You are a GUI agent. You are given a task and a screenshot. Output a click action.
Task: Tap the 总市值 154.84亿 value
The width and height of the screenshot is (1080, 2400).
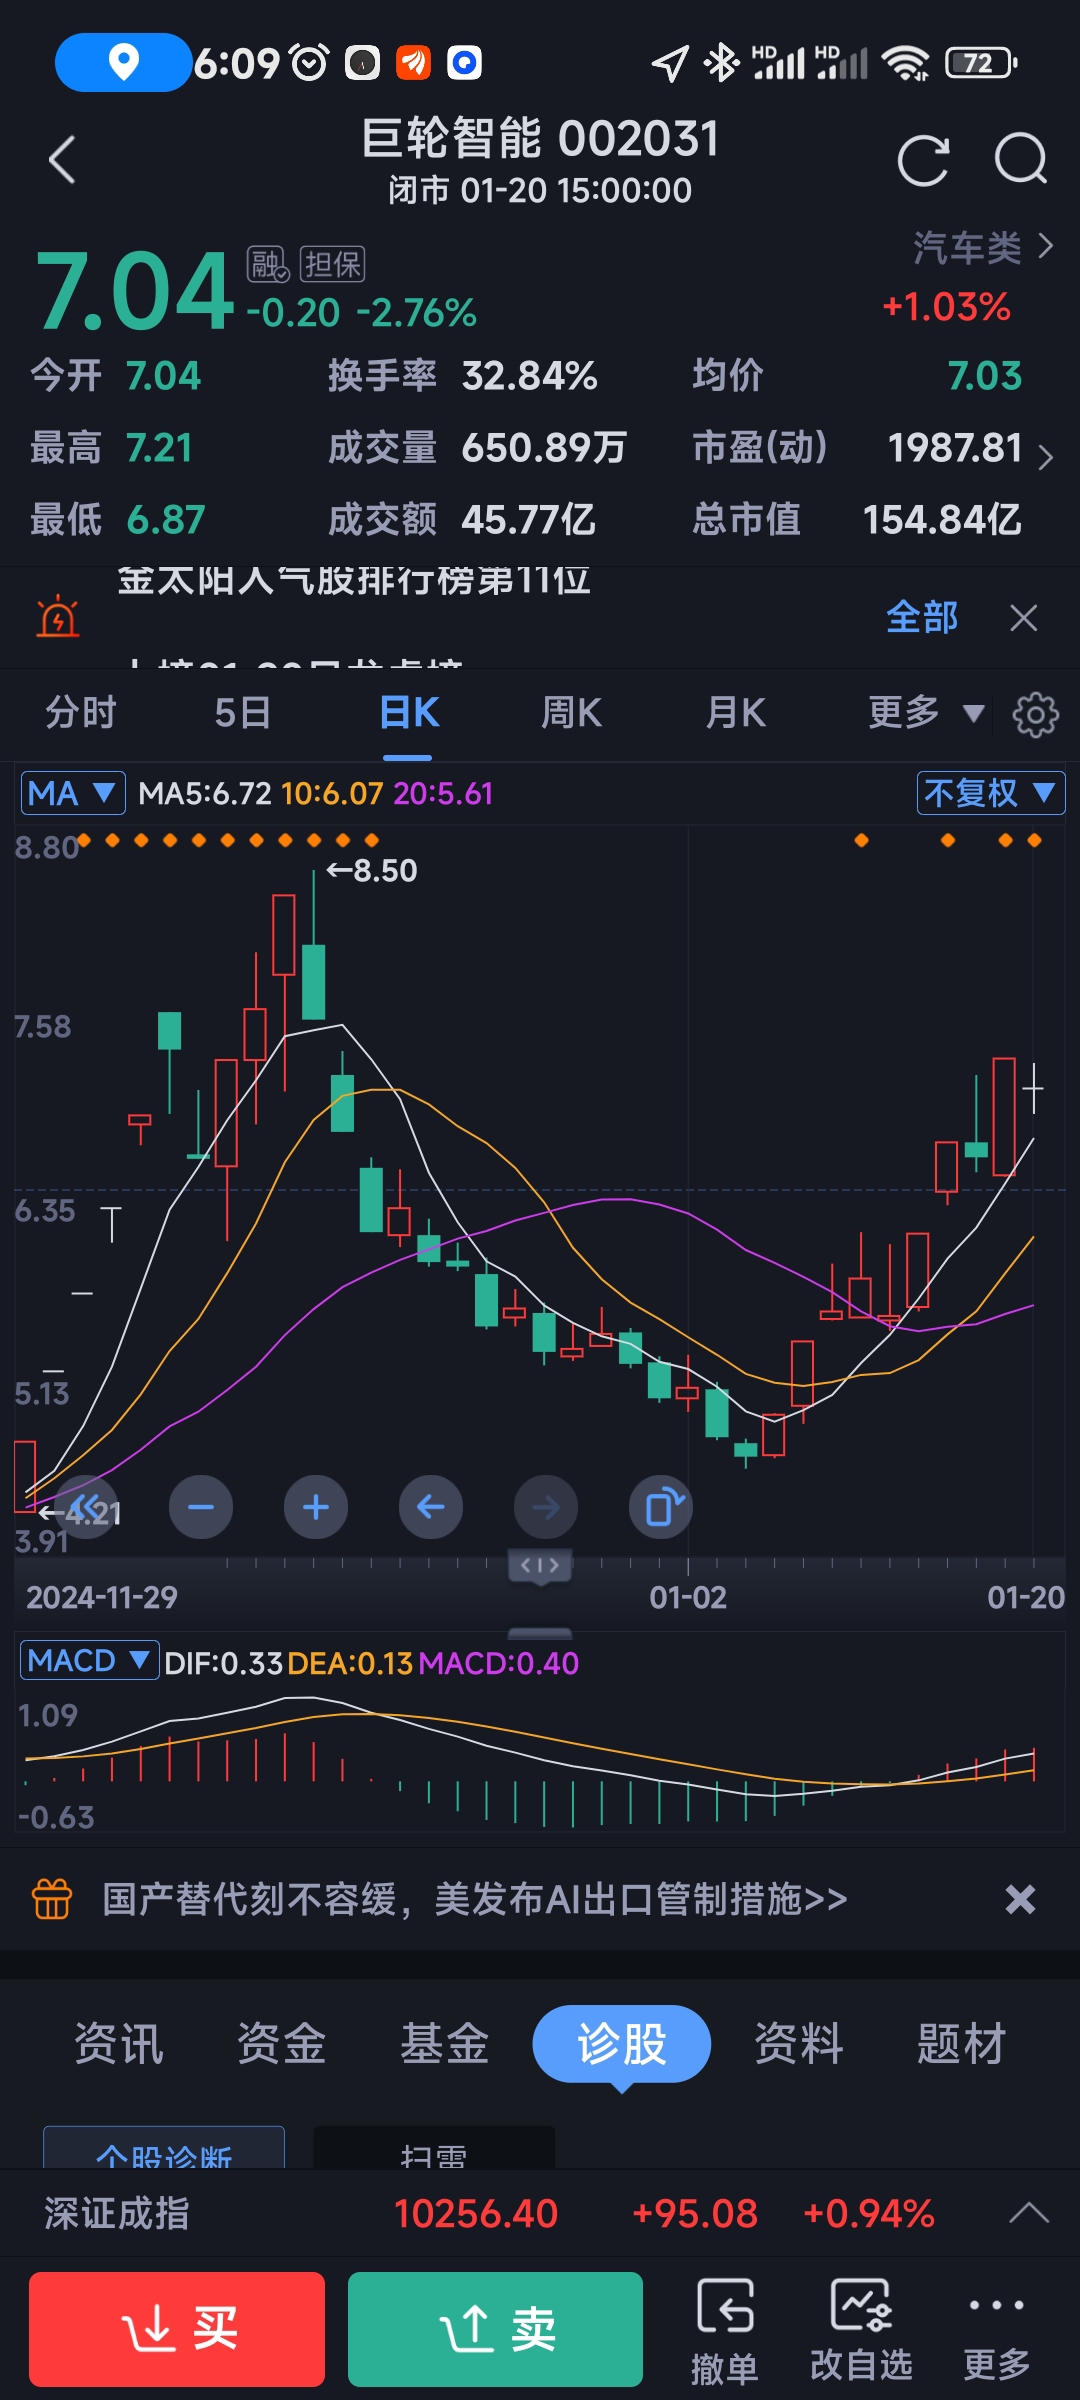tap(942, 520)
